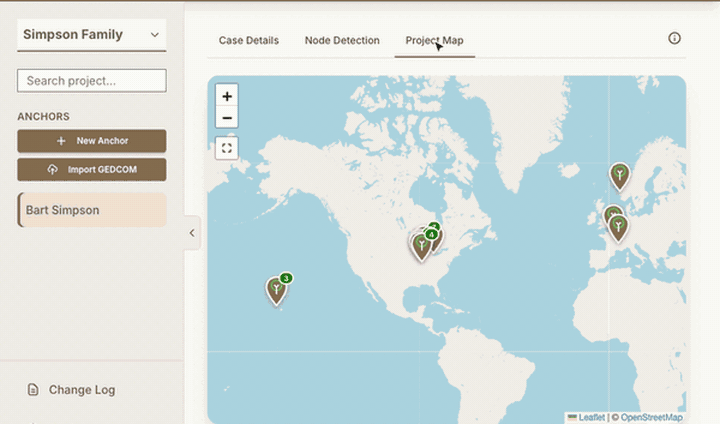Zoom out on the map
This screenshot has width=720, height=424.
click(x=227, y=118)
